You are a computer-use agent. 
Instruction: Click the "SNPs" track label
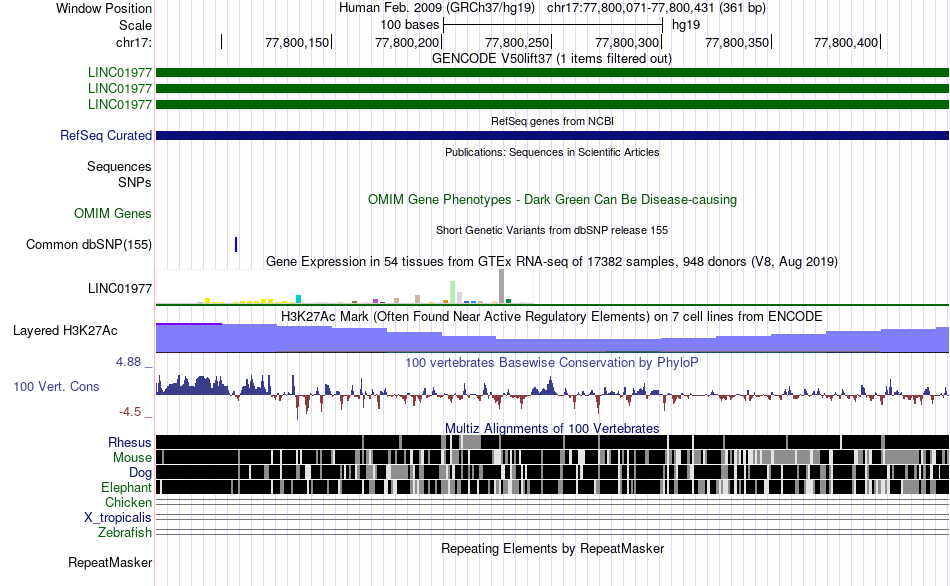point(135,182)
